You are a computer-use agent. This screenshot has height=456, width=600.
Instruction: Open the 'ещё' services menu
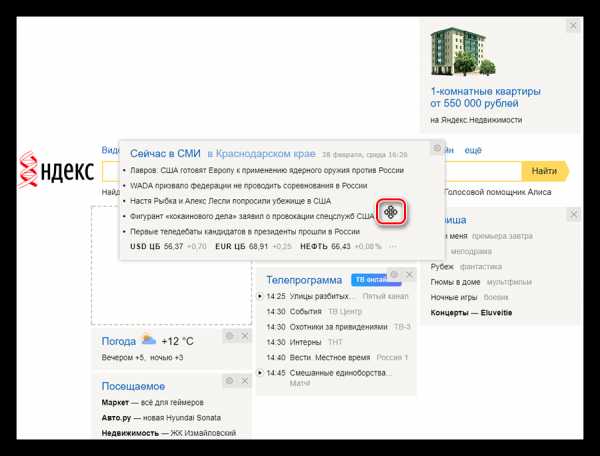click(x=472, y=150)
